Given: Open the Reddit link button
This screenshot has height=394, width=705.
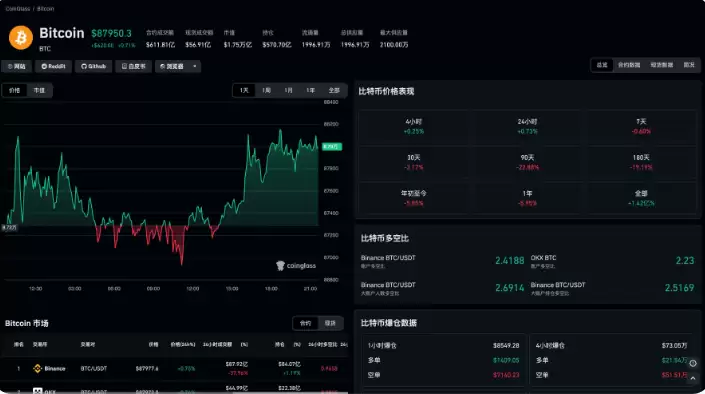Looking at the screenshot, I should point(54,66).
